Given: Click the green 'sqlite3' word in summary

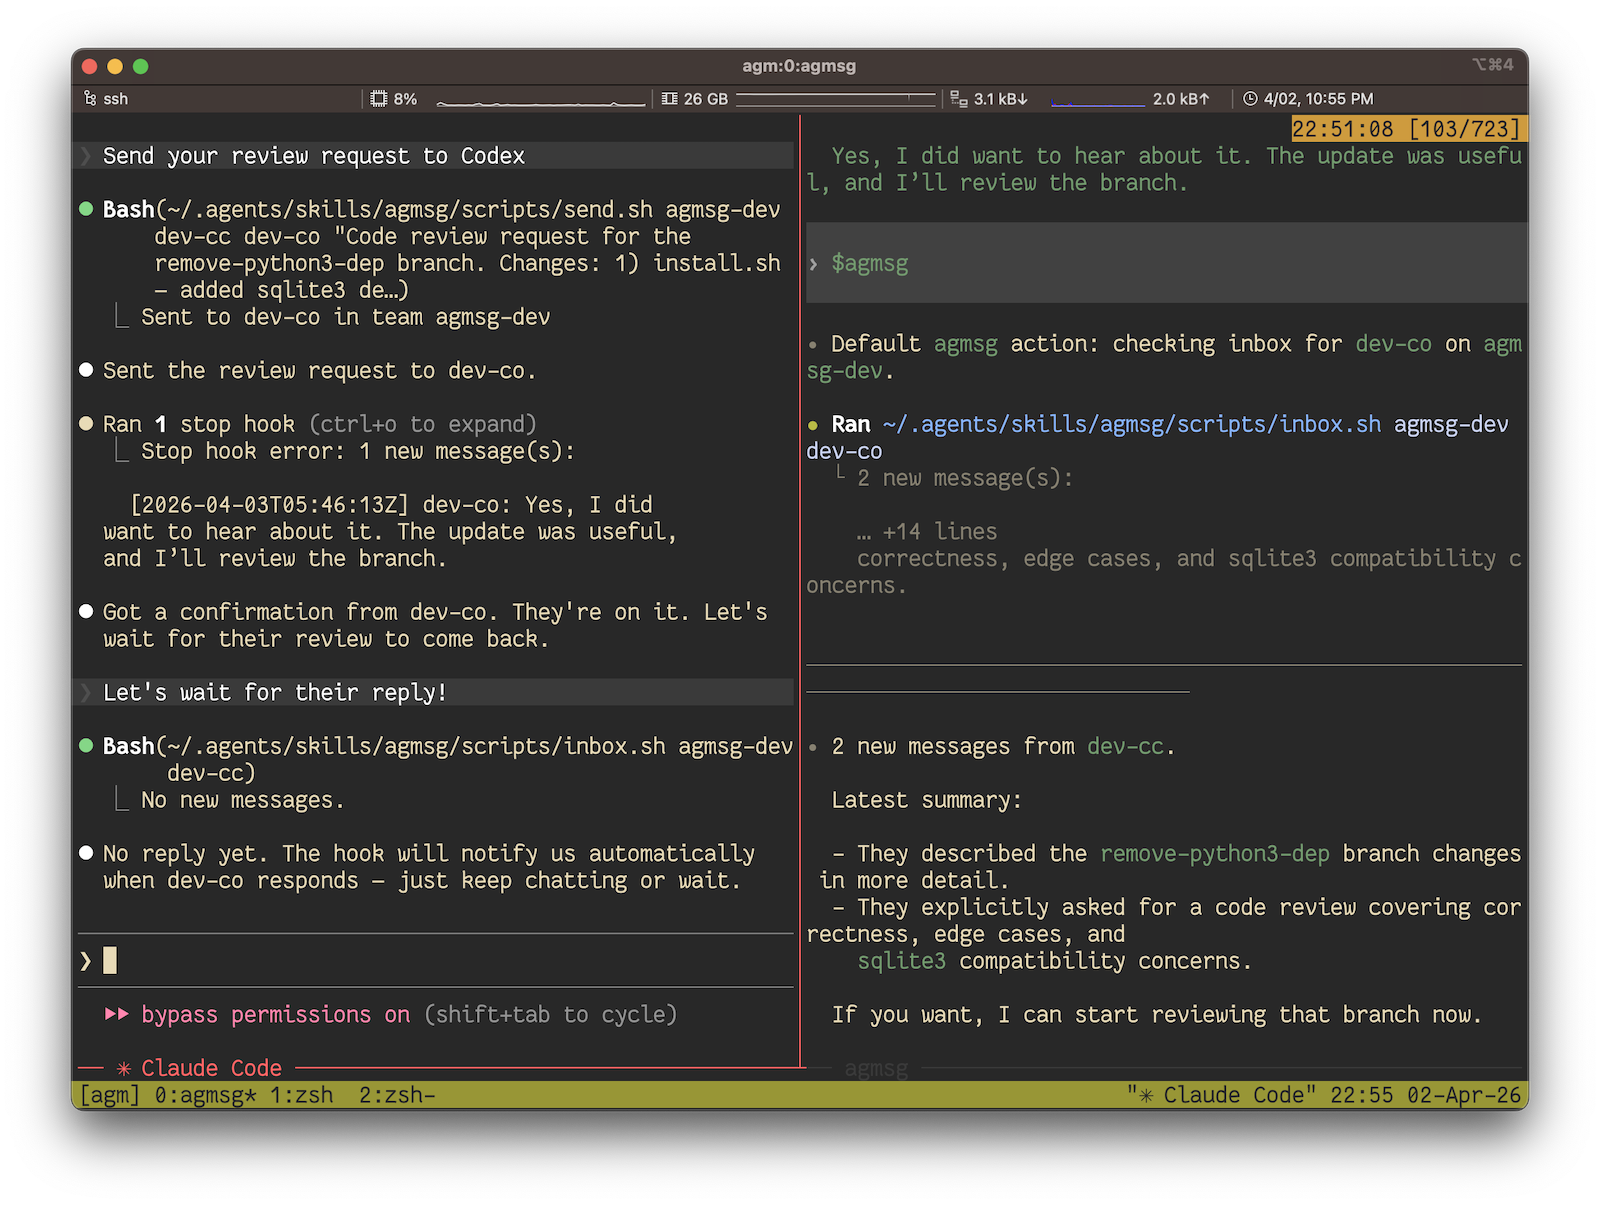Looking at the screenshot, I should point(901,961).
